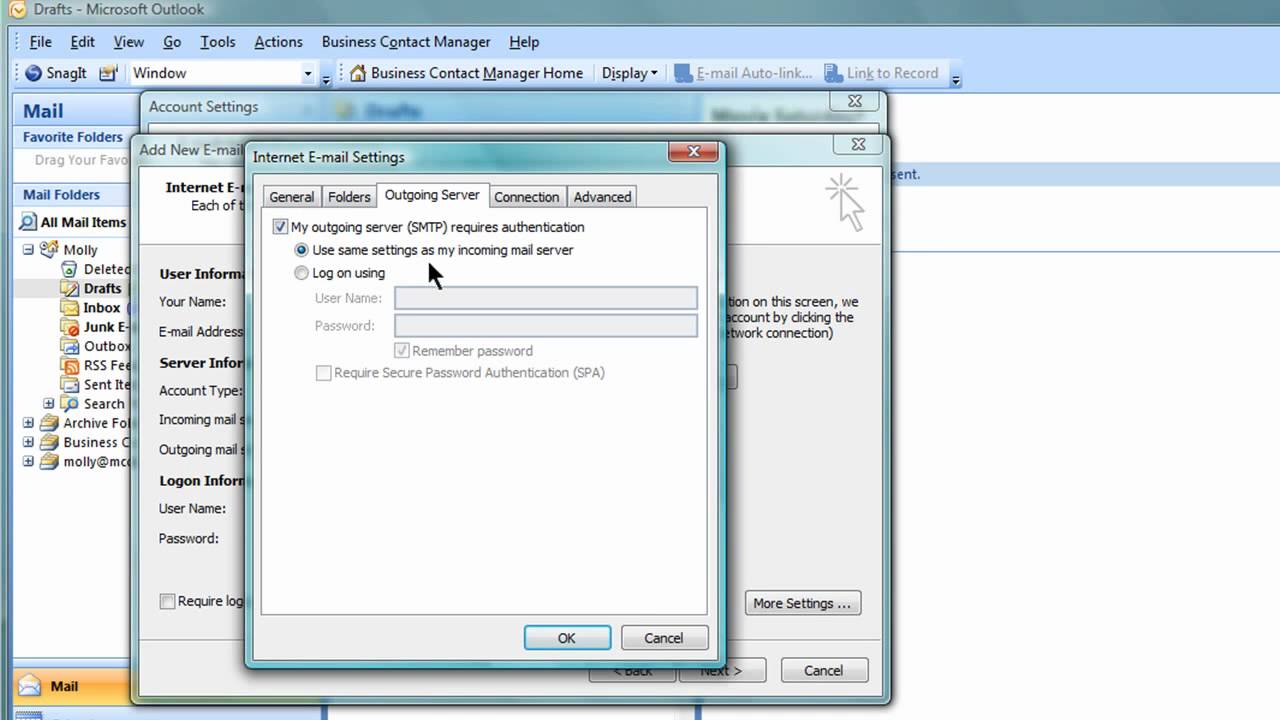
Task: Open the Actions menu
Action: pyautogui.click(x=278, y=42)
